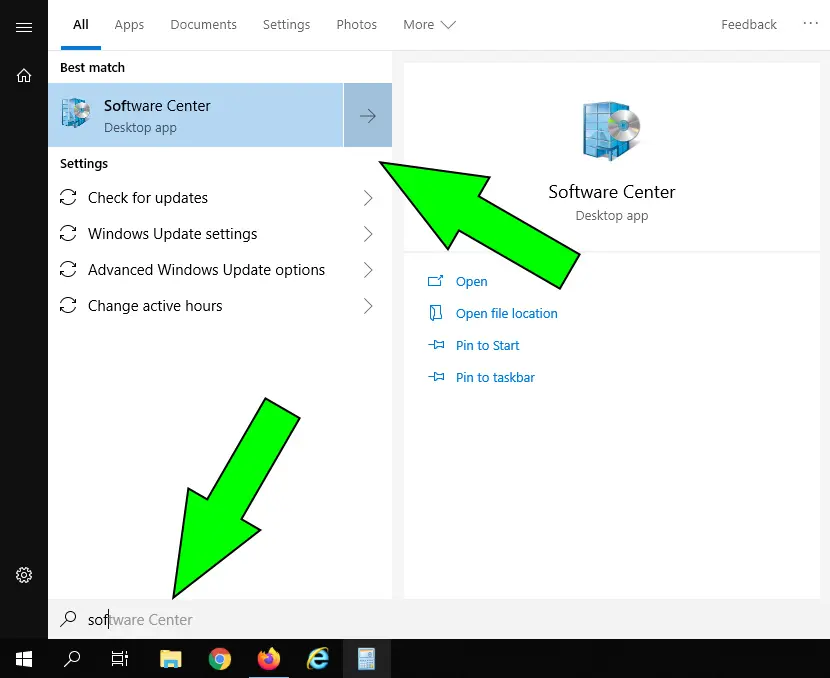Expand the Windows Update settings chevron
Image resolution: width=830 pixels, height=678 pixels.
[x=368, y=234]
